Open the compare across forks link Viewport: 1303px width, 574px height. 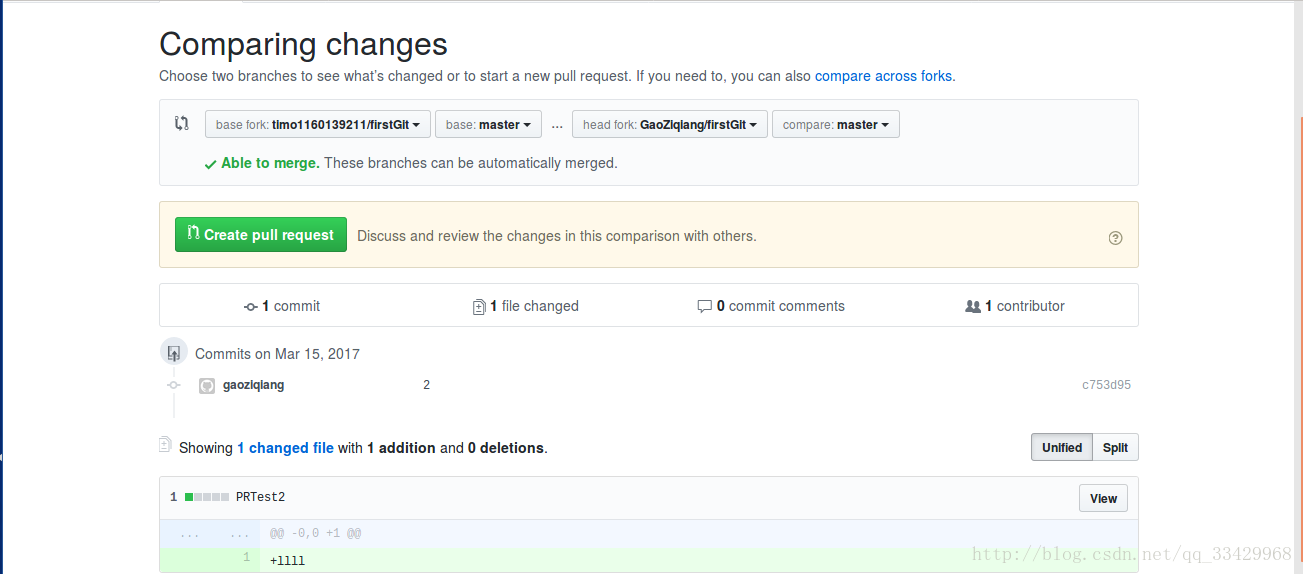[x=883, y=76]
